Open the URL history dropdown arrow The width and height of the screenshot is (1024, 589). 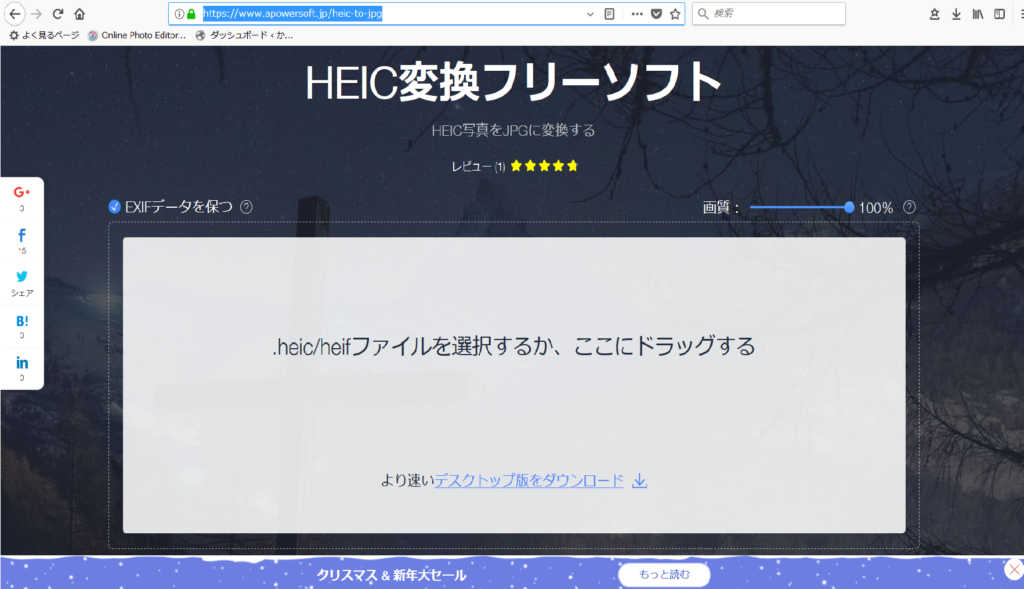pos(590,14)
